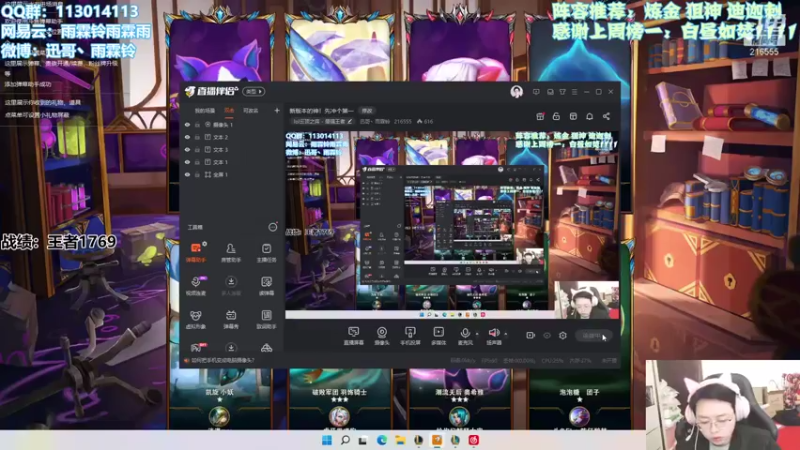The width and height of the screenshot is (800, 450).
Task: Expand the microphone options arrow
Action: tap(477, 334)
